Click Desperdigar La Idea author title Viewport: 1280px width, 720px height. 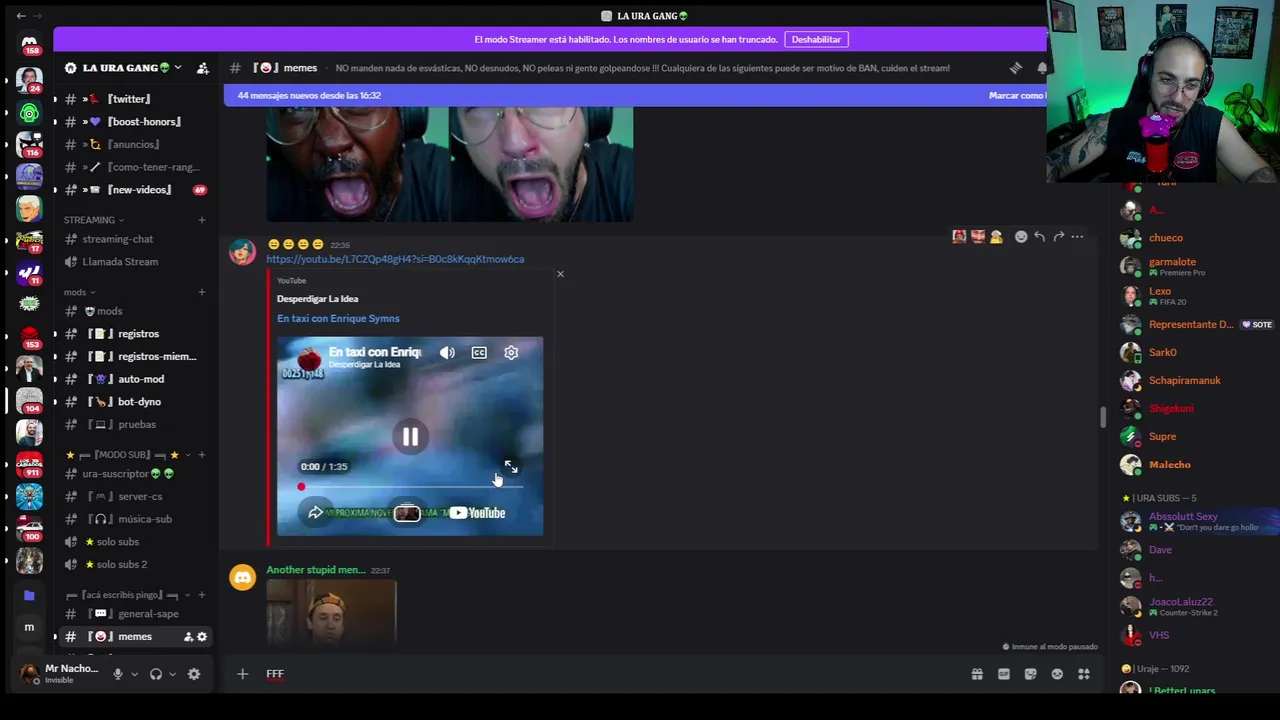pos(317,299)
